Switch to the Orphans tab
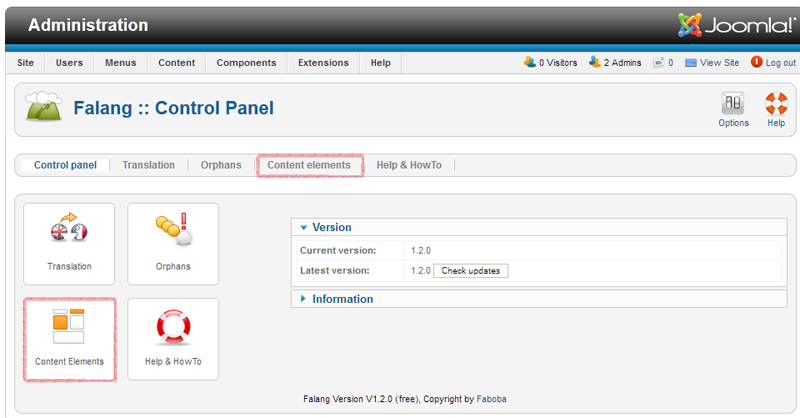 [x=221, y=165]
